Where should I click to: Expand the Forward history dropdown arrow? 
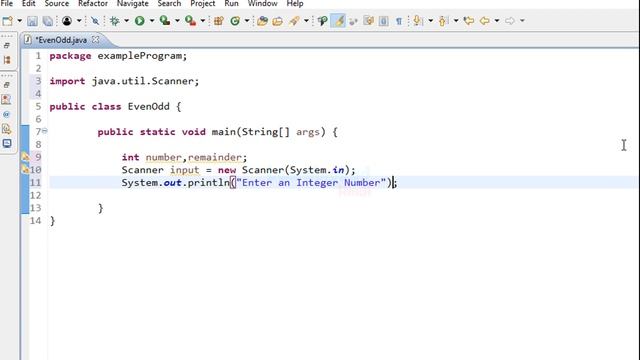[x=522, y=21]
